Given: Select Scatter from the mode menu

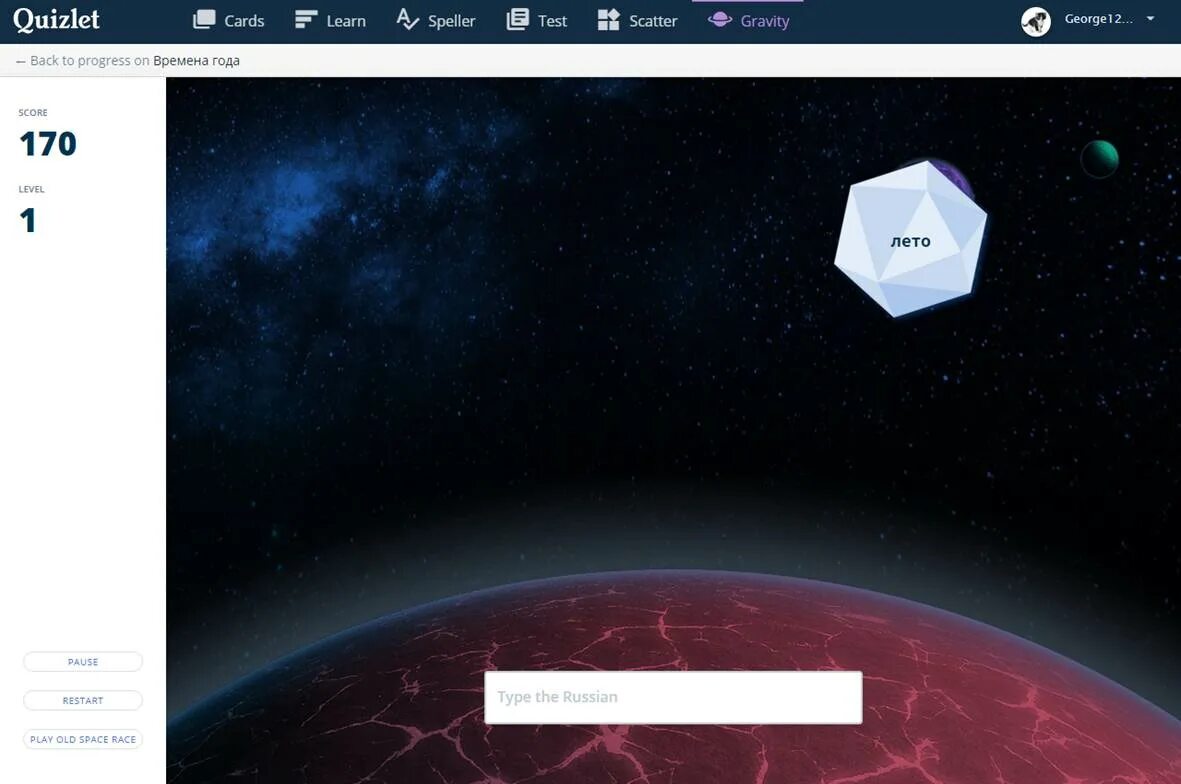Looking at the screenshot, I should pos(655,20).
